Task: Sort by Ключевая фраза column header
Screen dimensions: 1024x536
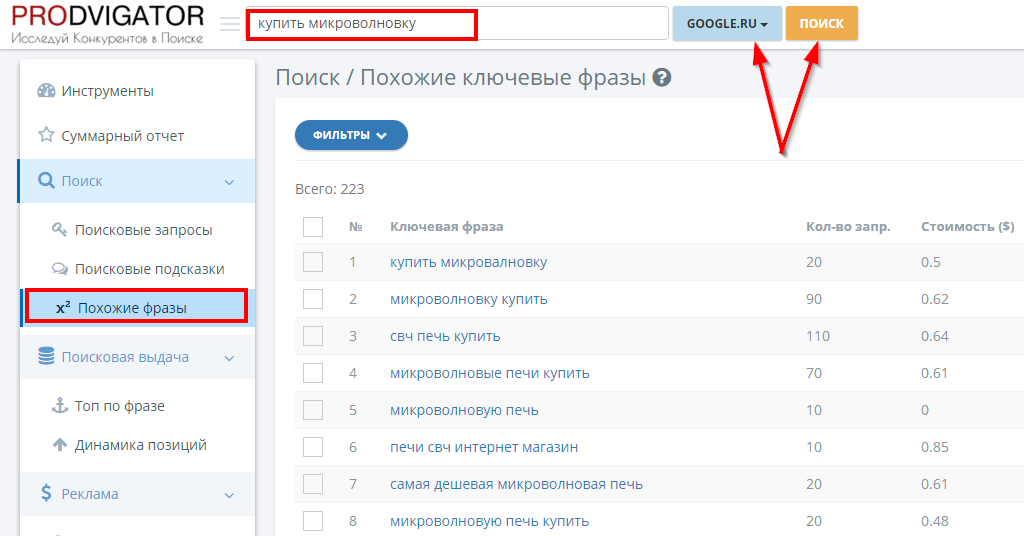Action: click(x=446, y=227)
